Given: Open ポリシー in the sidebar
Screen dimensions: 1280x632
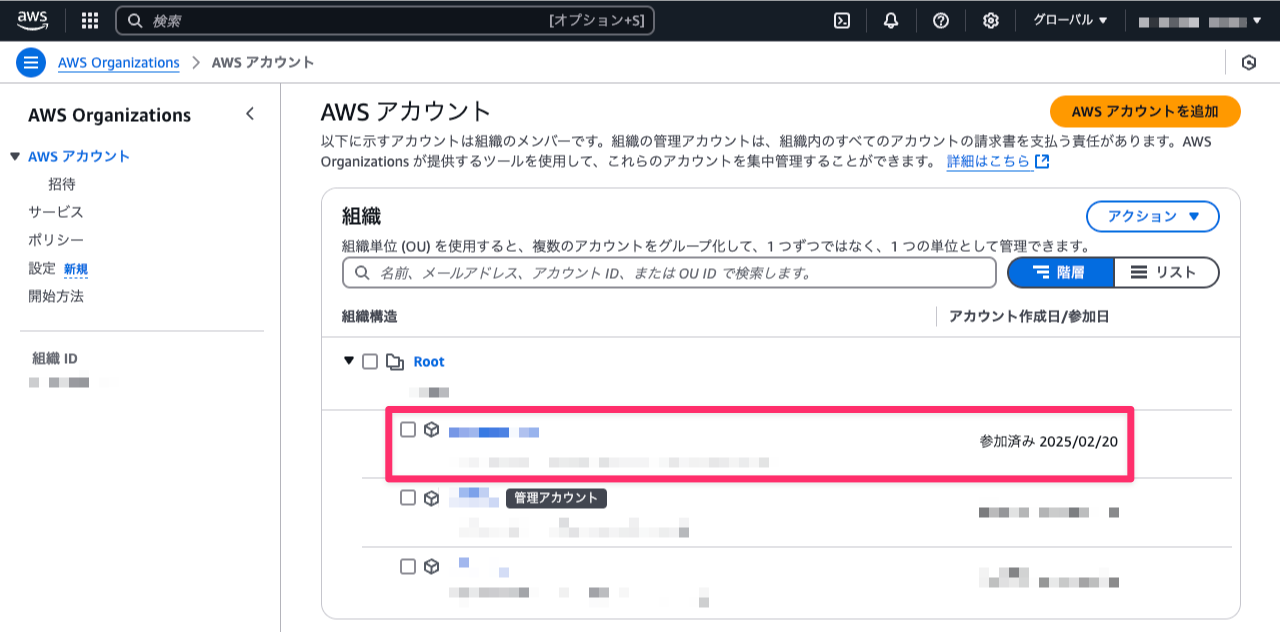Looking at the screenshot, I should (x=56, y=240).
